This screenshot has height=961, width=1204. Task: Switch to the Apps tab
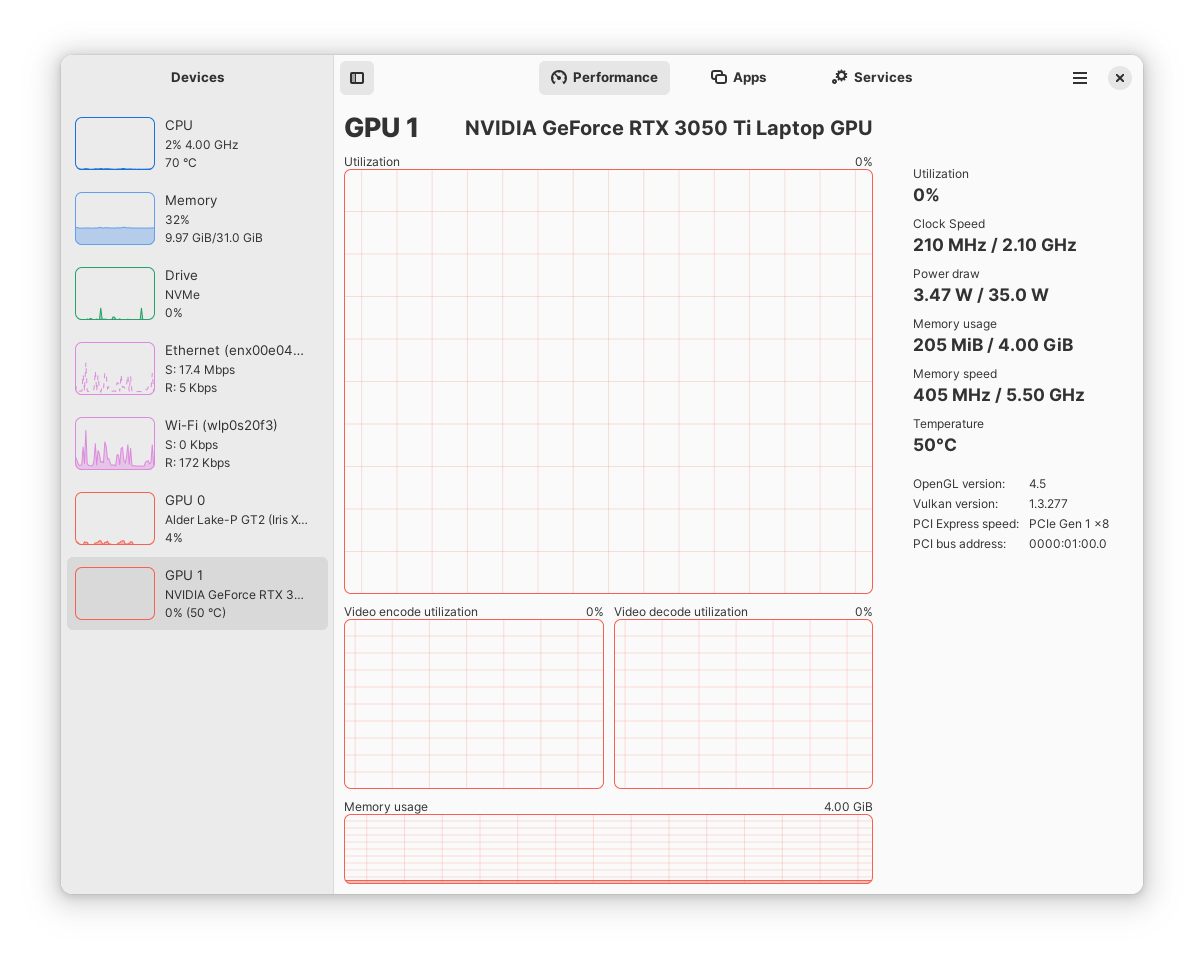point(738,78)
